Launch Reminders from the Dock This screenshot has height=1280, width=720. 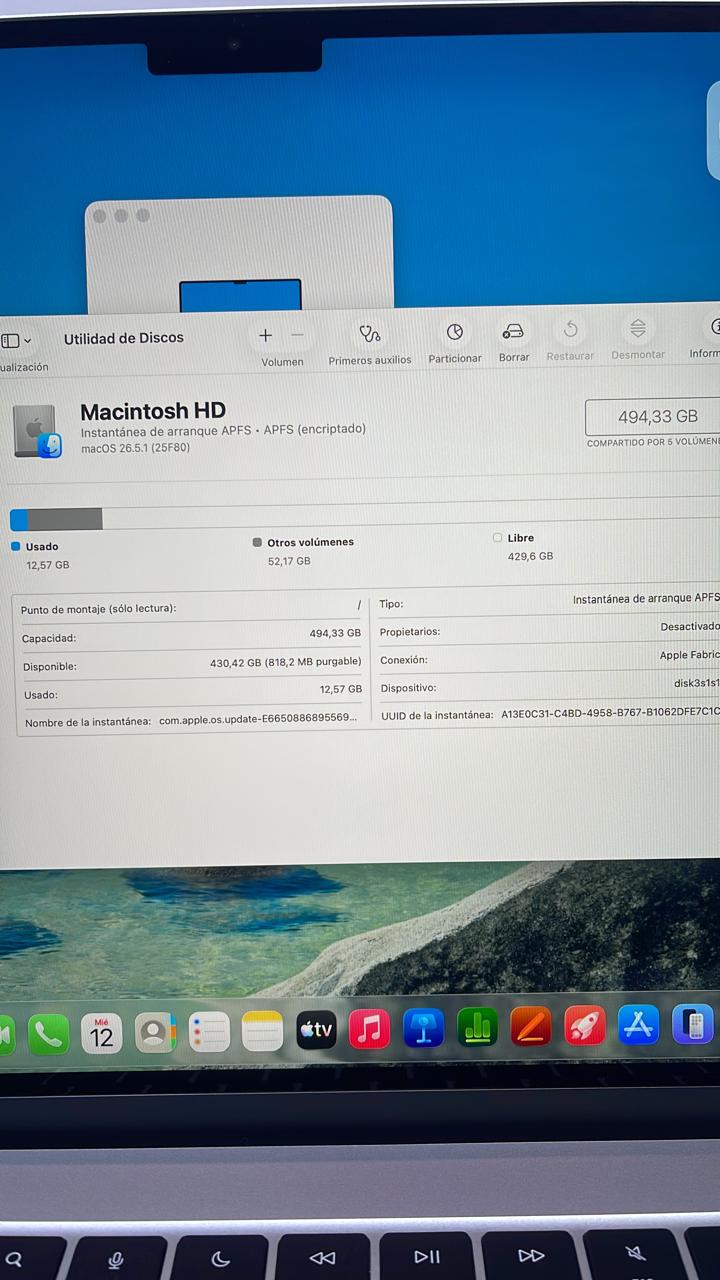click(209, 1032)
